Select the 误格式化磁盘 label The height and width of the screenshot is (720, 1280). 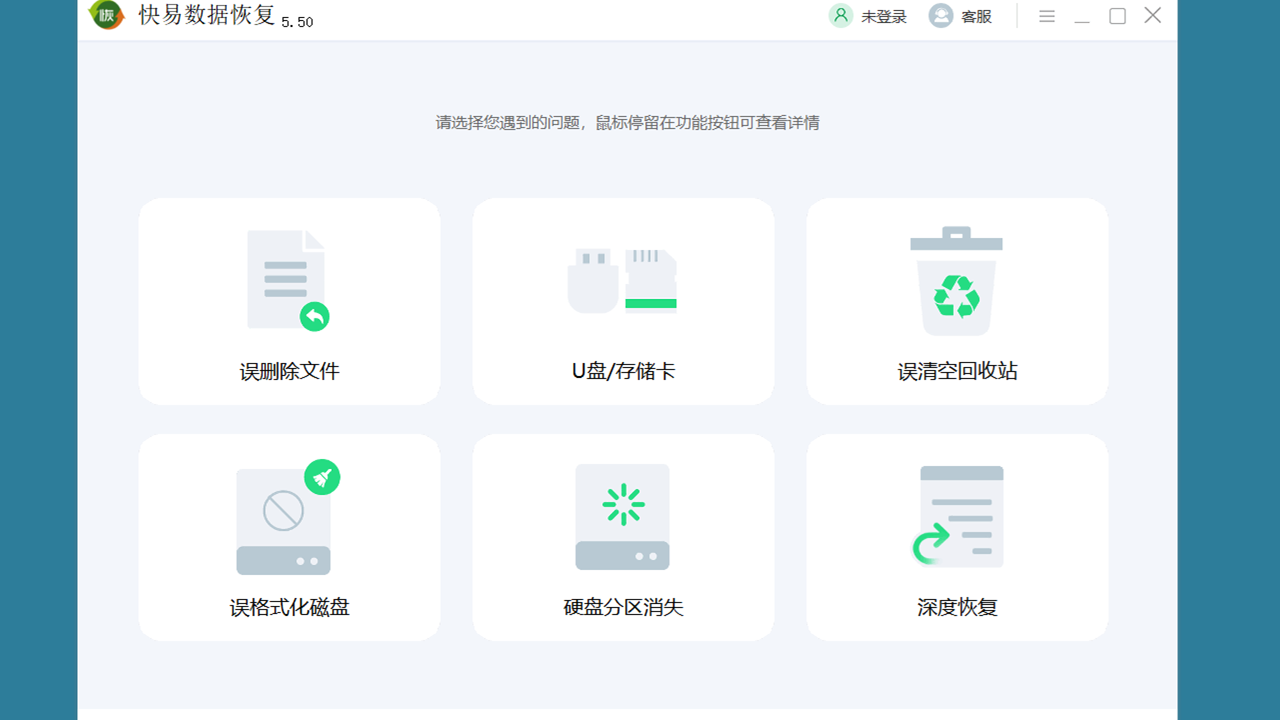point(289,607)
